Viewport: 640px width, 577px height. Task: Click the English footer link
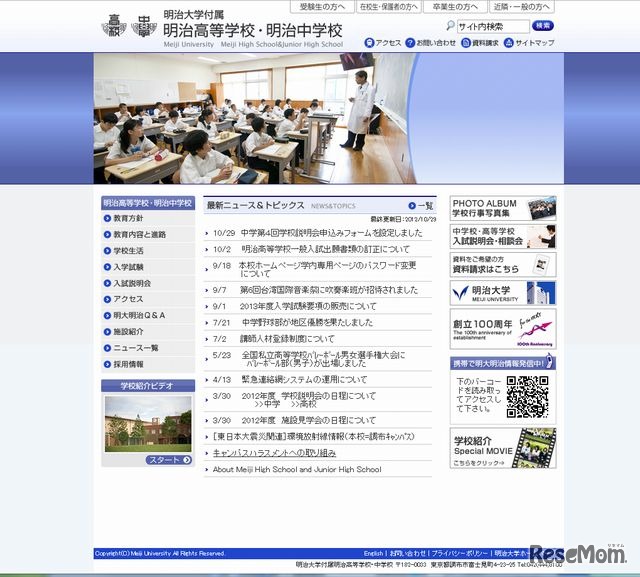[373, 553]
